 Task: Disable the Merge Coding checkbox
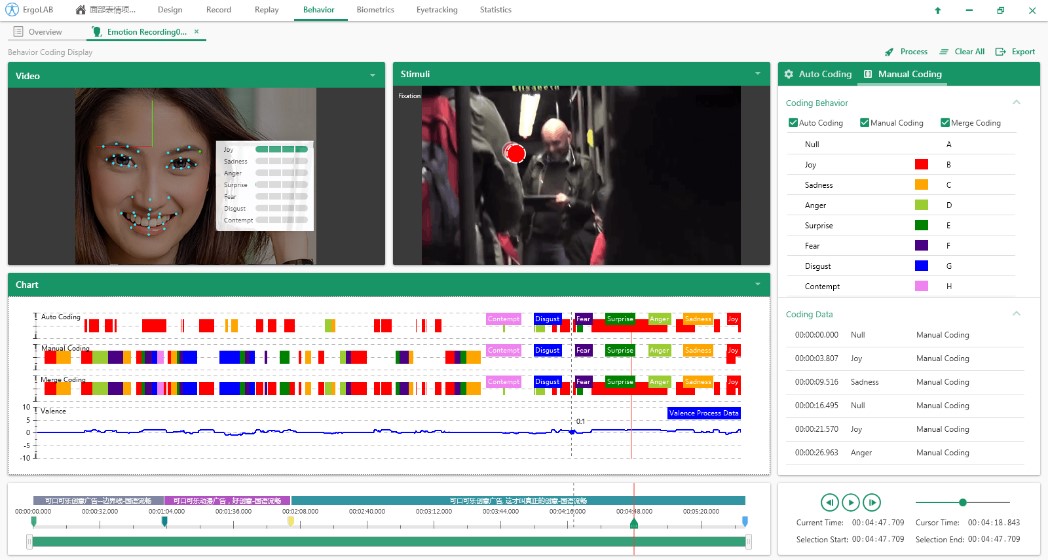(945, 123)
